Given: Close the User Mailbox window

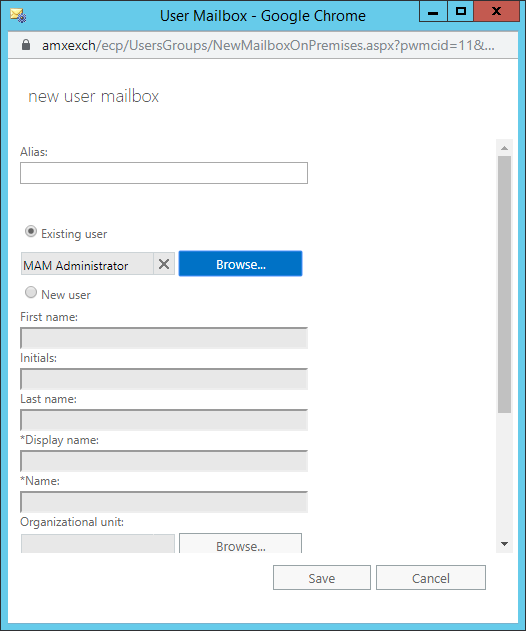Looking at the screenshot, I should [x=497, y=12].
